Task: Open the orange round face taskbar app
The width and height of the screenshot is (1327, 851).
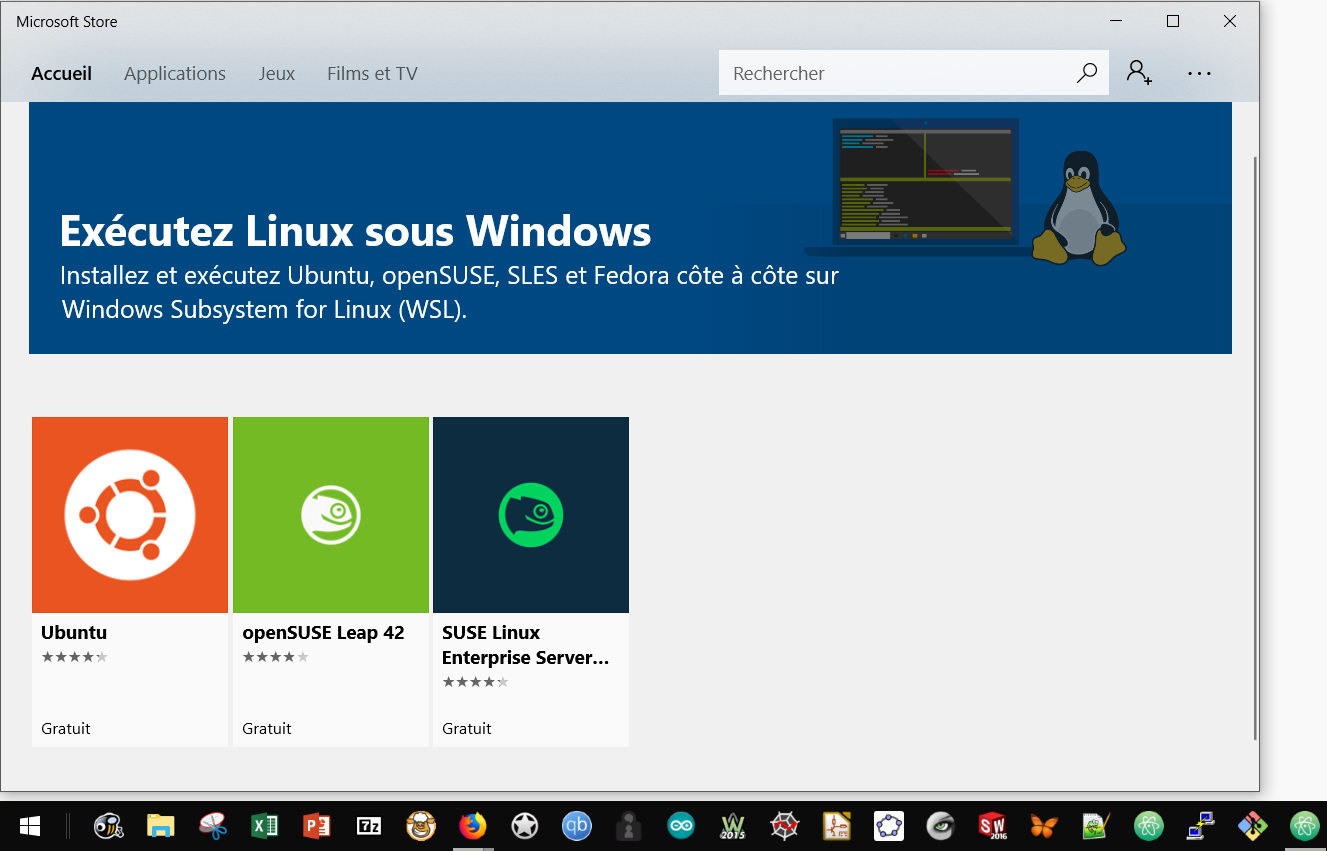Action: pyautogui.click(x=421, y=826)
